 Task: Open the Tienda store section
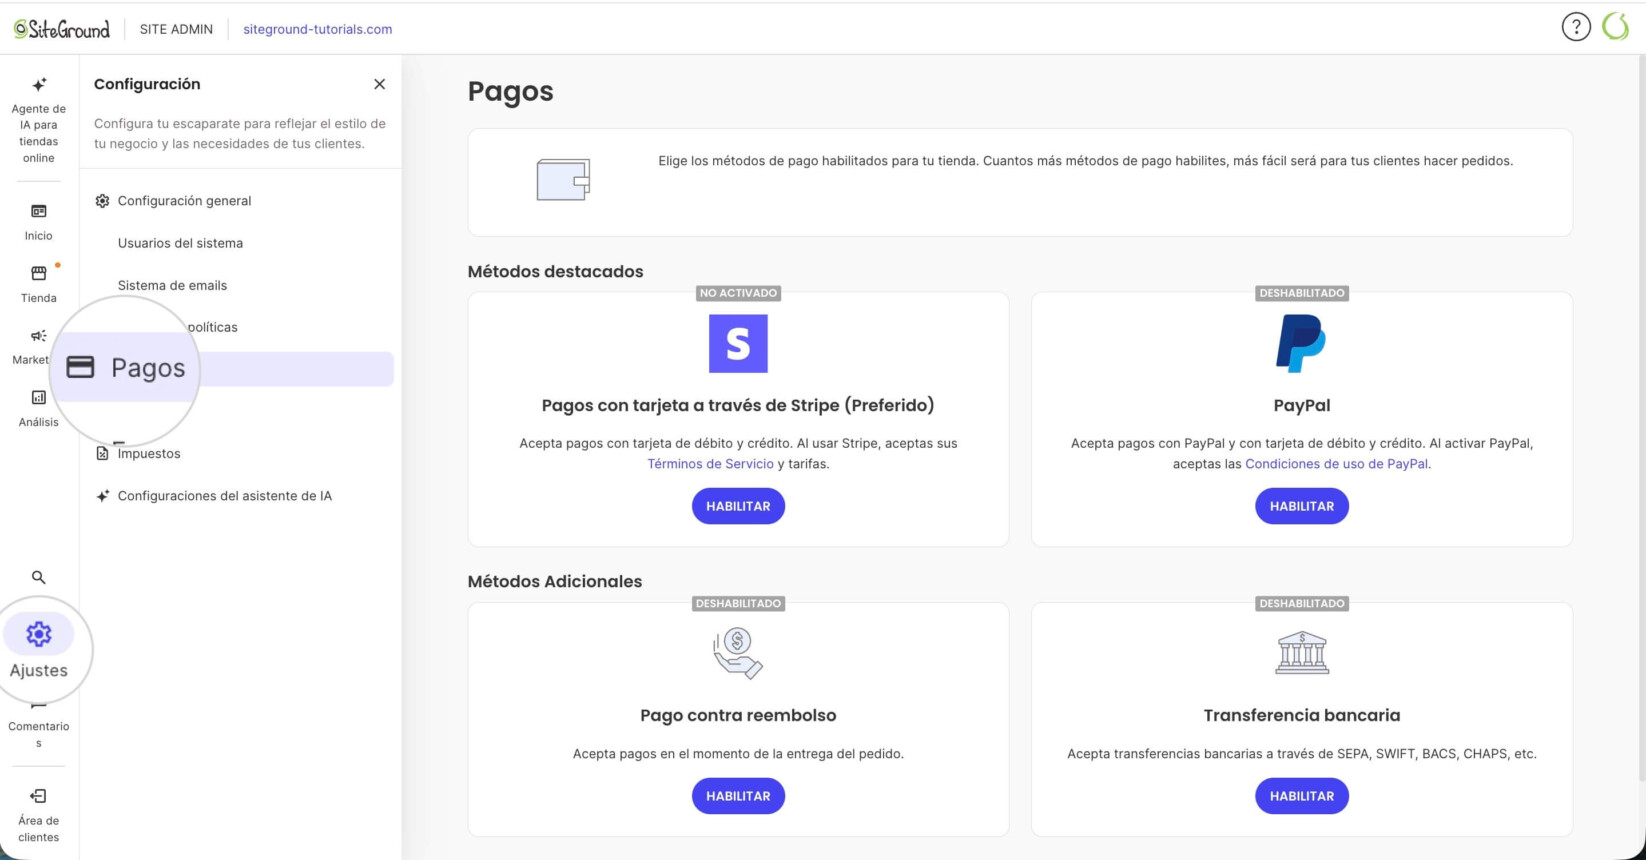click(39, 284)
